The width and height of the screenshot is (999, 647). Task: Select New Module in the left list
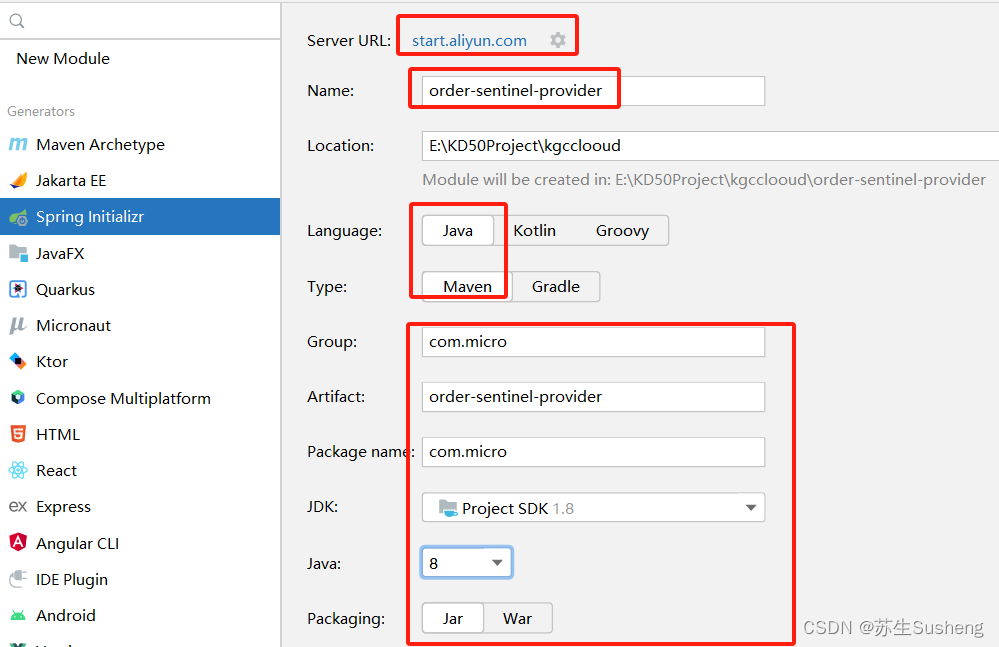[63, 59]
